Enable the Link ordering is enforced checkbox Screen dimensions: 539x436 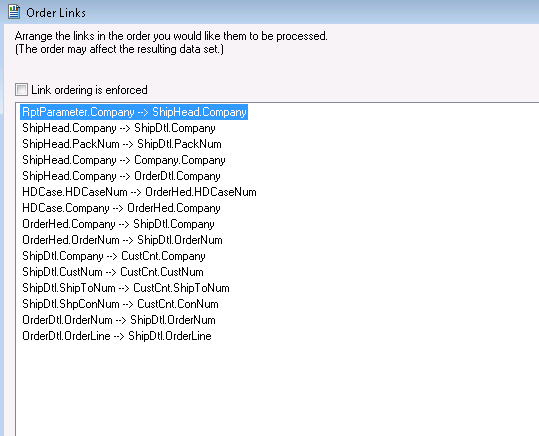(x=21, y=89)
